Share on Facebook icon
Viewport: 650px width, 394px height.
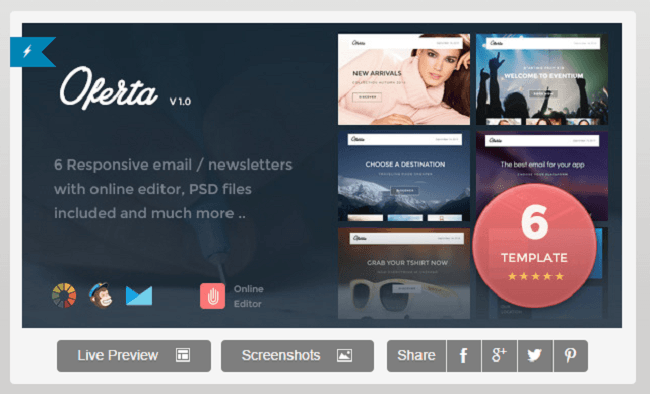pyautogui.click(x=464, y=356)
